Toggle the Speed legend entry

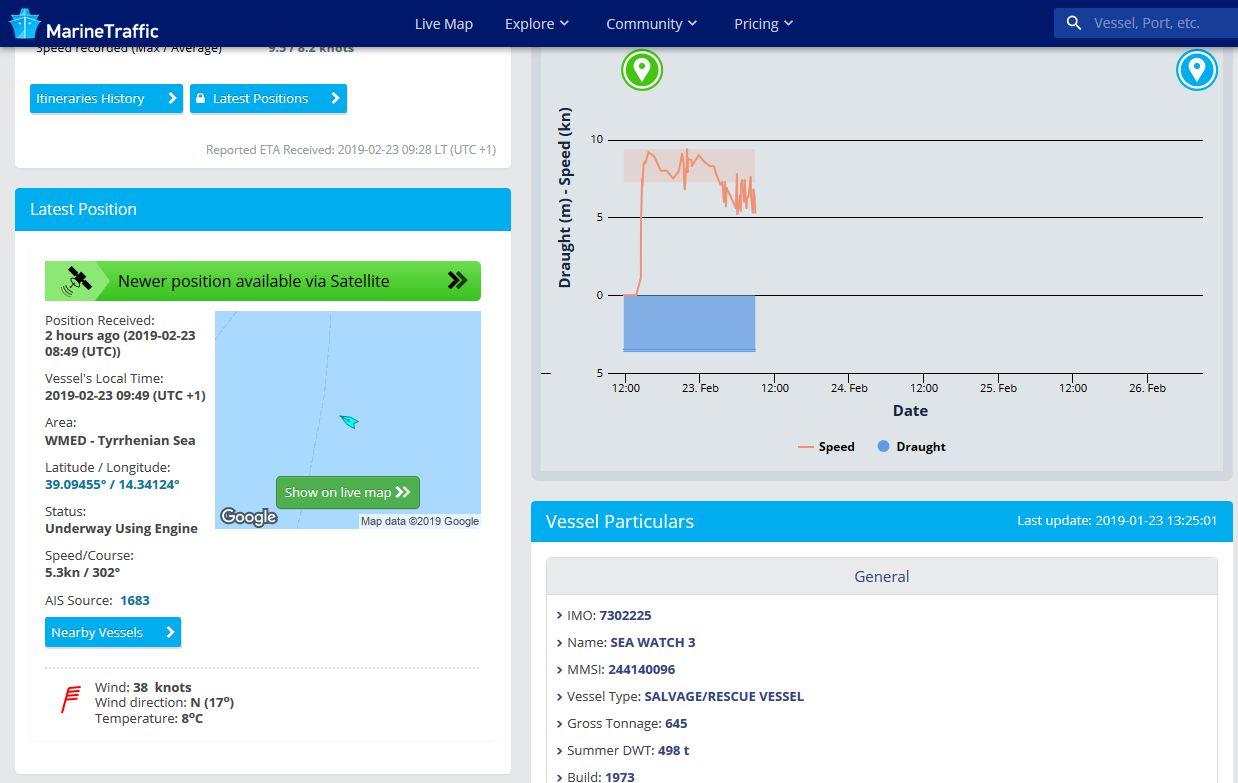click(826, 447)
